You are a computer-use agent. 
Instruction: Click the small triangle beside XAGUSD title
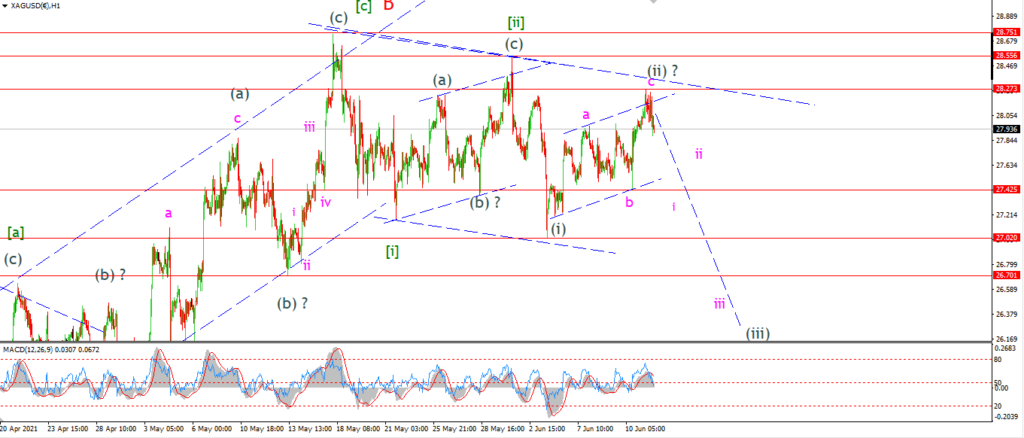point(6,6)
